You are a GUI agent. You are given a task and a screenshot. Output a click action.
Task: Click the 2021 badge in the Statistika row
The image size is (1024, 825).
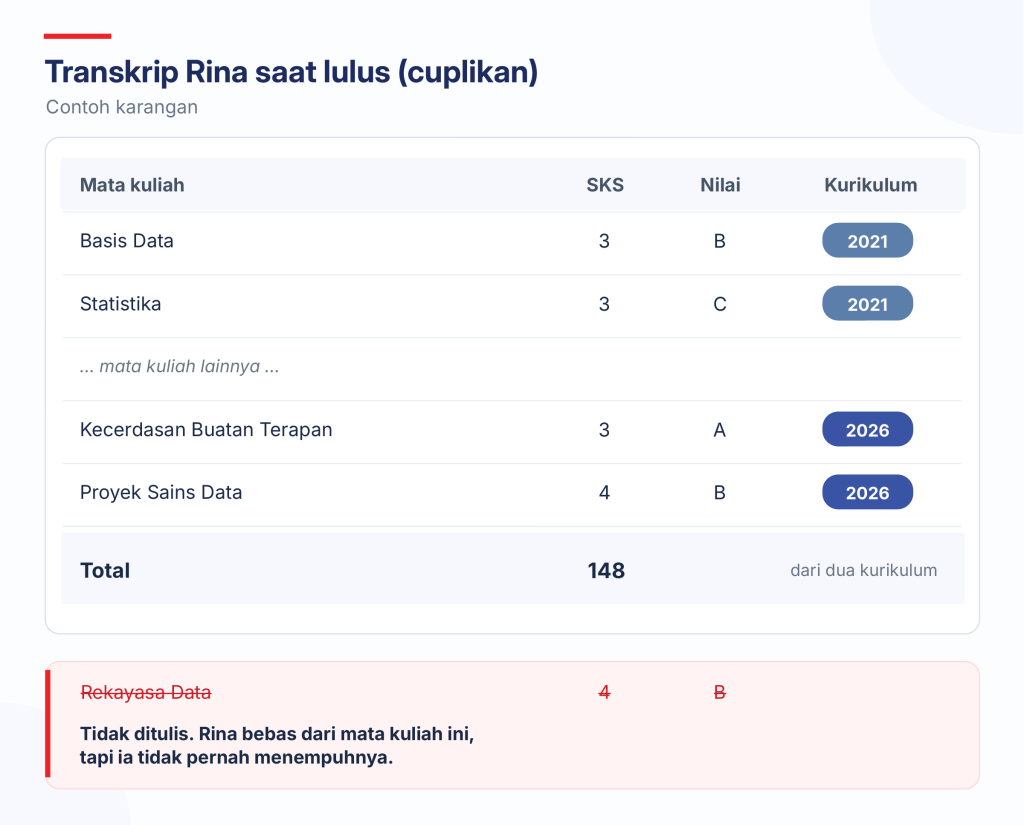[x=867, y=303]
